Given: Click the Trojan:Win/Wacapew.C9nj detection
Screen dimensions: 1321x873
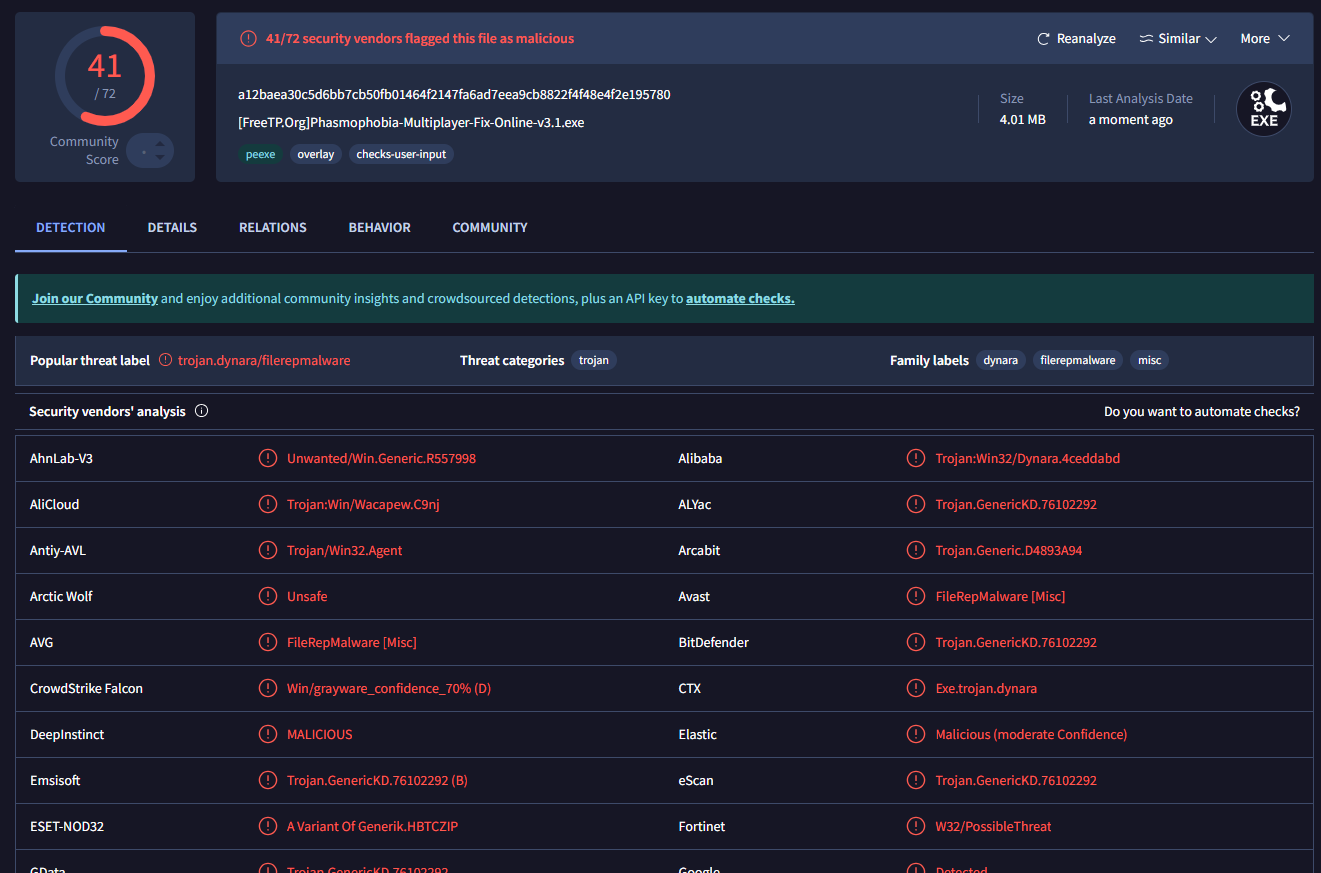Looking at the screenshot, I should click(363, 504).
